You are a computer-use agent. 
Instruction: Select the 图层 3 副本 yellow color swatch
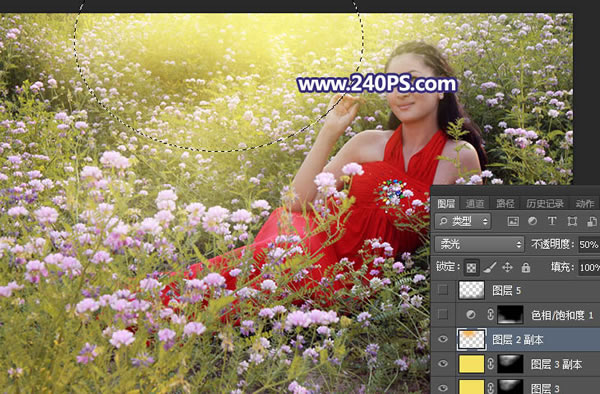[471, 364]
